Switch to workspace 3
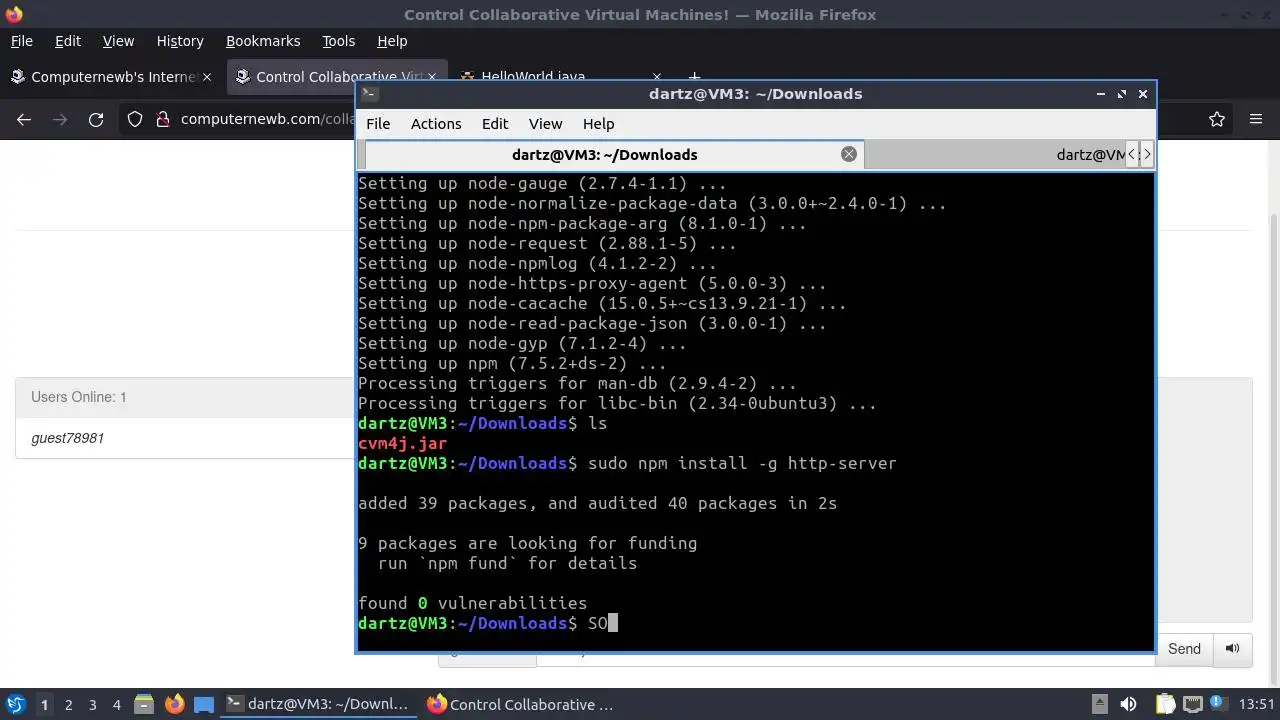 (x=92, y=705)
